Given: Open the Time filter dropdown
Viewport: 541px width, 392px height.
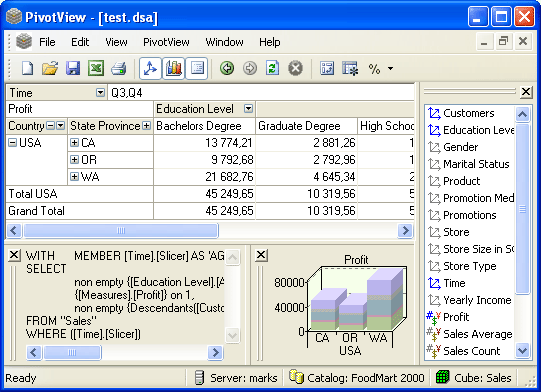Looking at the screenshot, I should coord(100,92).
